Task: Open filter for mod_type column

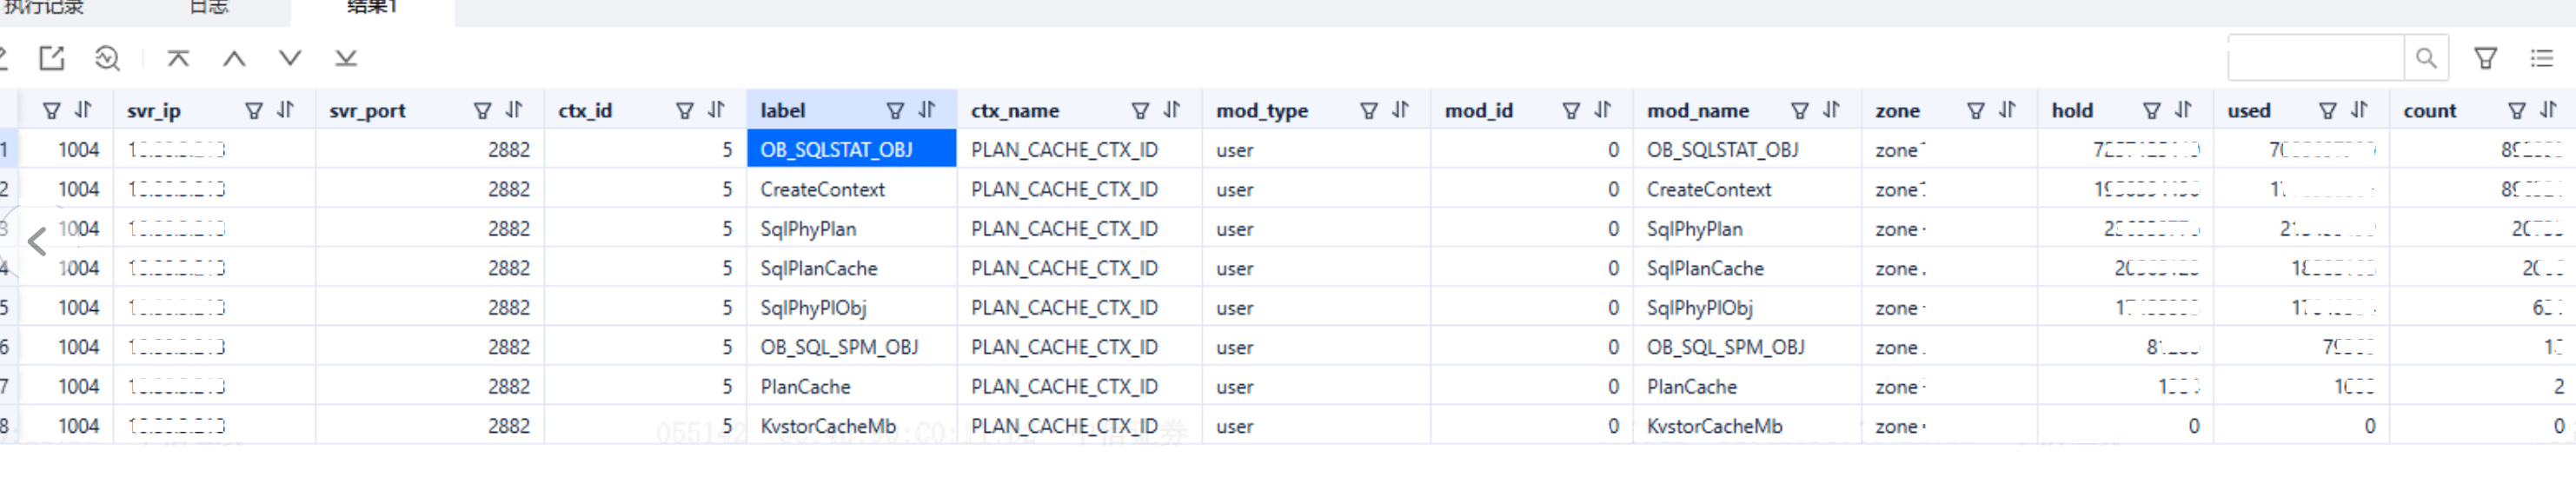Action: click(1369, 110)
